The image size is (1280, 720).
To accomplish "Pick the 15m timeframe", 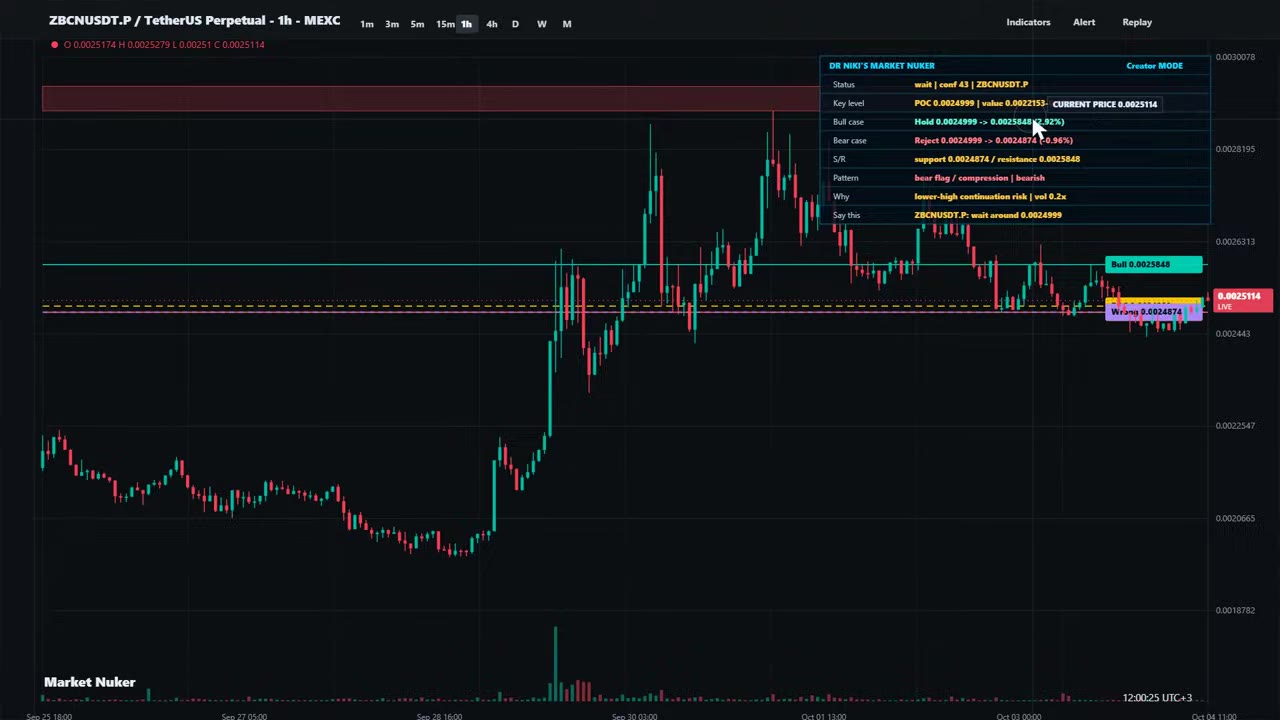I will (x=445, y=24).
